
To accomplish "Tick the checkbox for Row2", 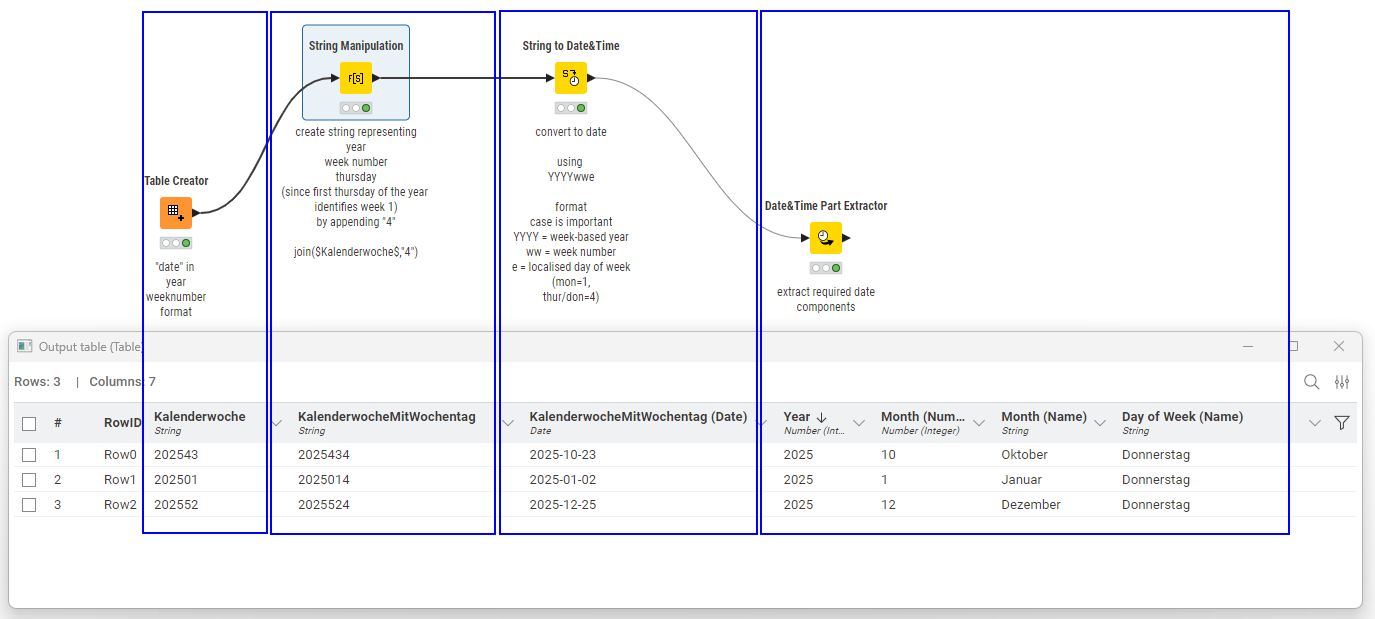I will [29, 505].
